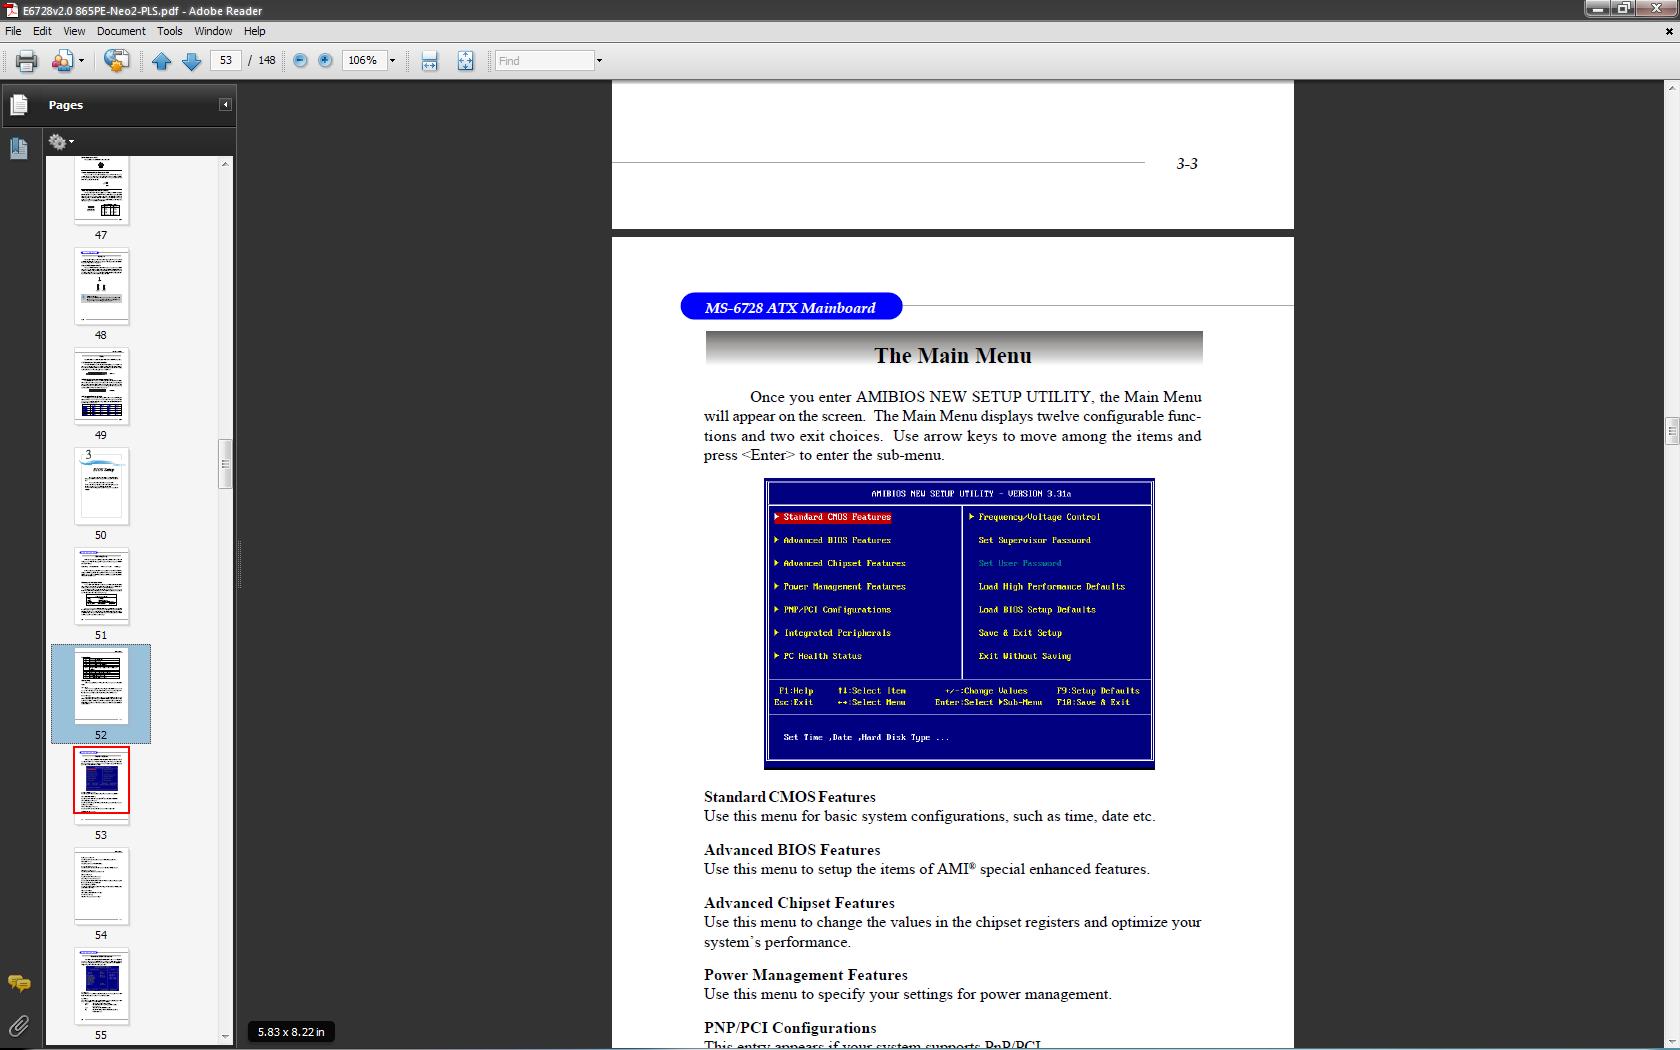Click the thumbnail panel scroll up arrow

tap(225, 163)
